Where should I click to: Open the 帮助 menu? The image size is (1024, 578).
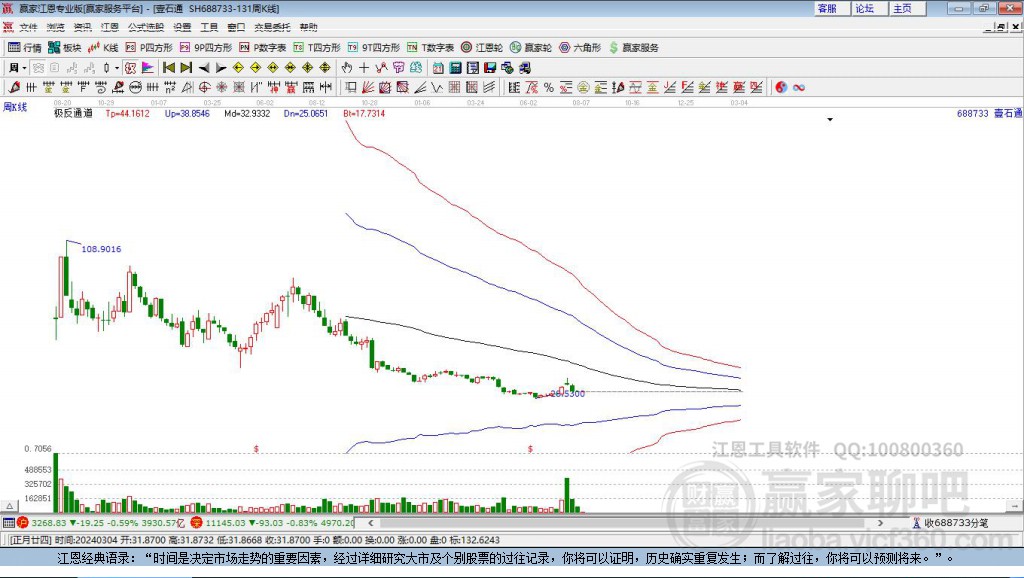(x=308, y=27)
